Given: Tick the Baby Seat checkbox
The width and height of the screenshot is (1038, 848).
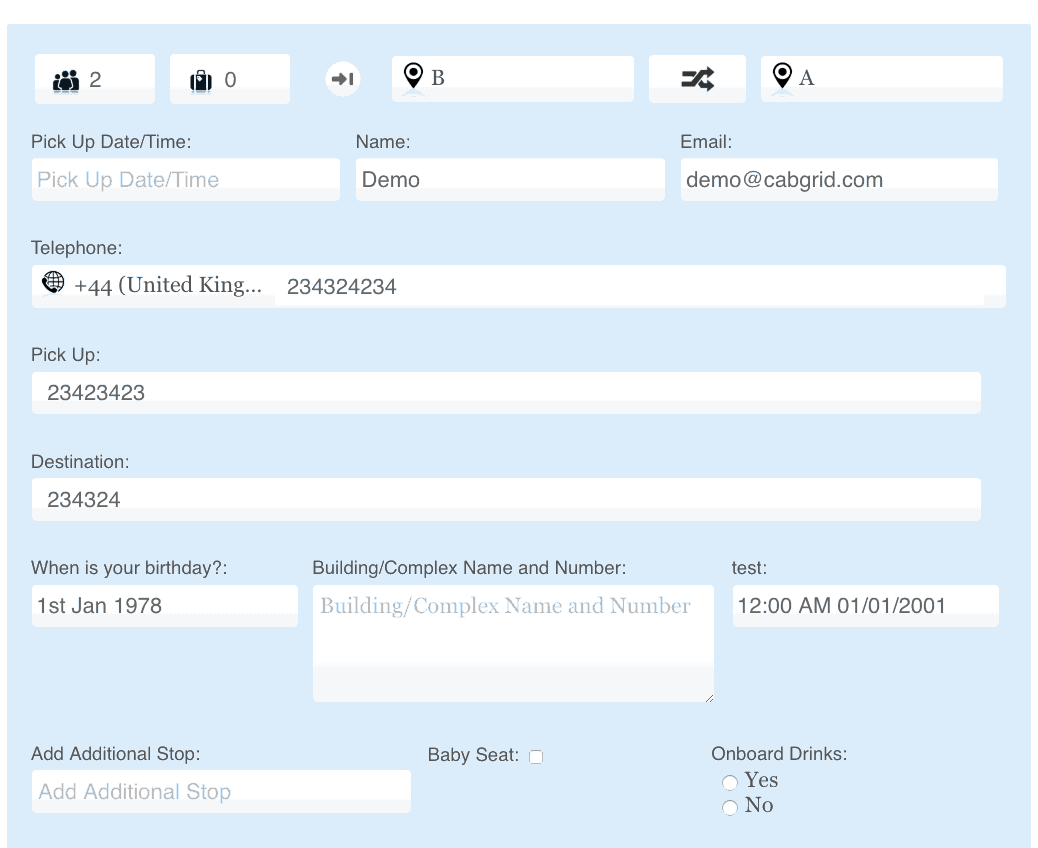Looking at the screenshot, I should point(536,757).
